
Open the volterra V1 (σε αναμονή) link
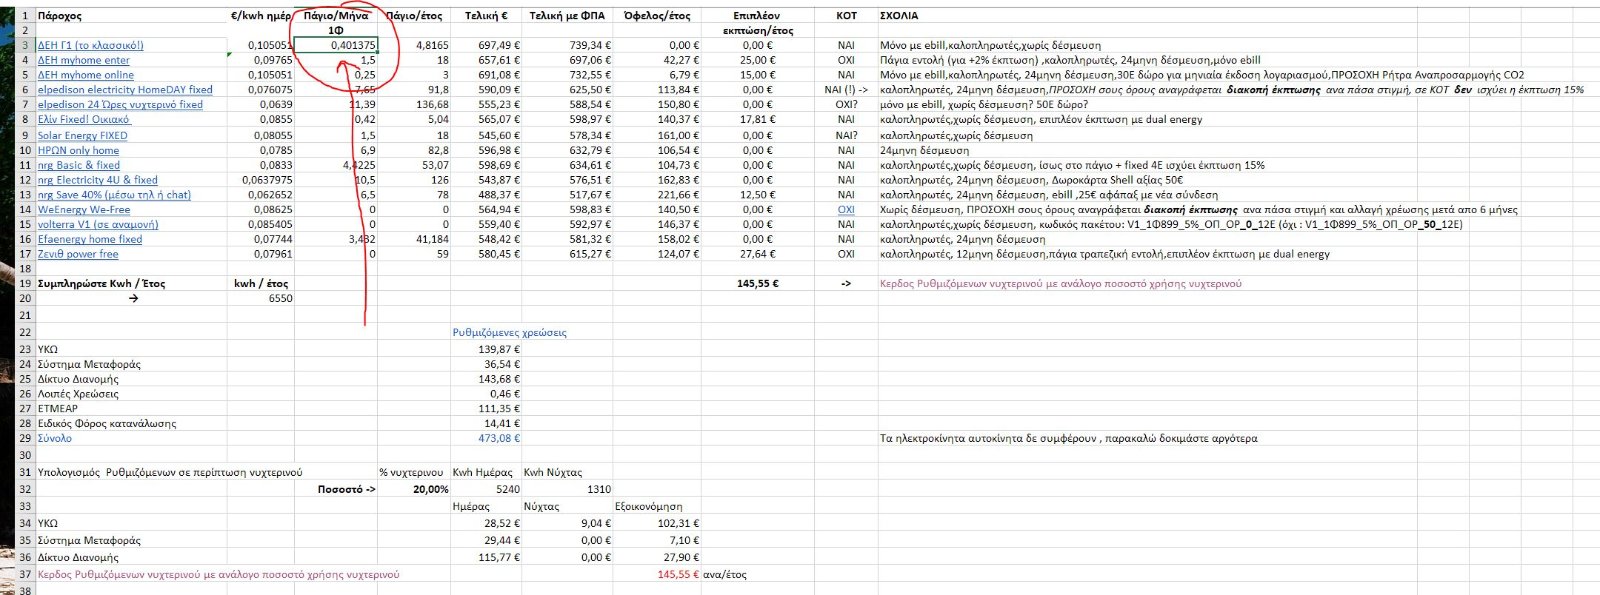click(98, 225)
